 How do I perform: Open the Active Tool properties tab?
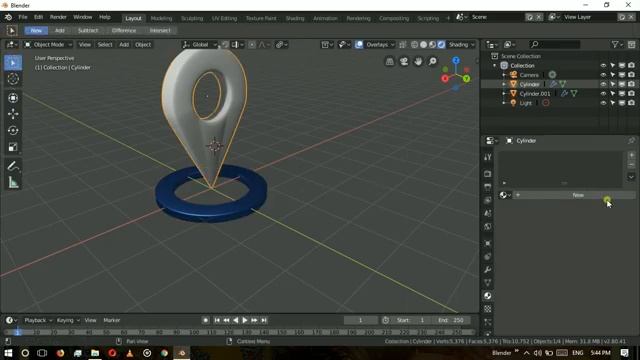coord(488,157)
